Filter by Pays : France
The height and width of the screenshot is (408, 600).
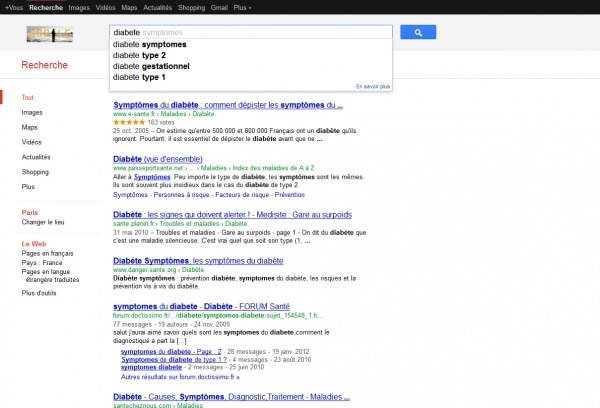point(42,263)
